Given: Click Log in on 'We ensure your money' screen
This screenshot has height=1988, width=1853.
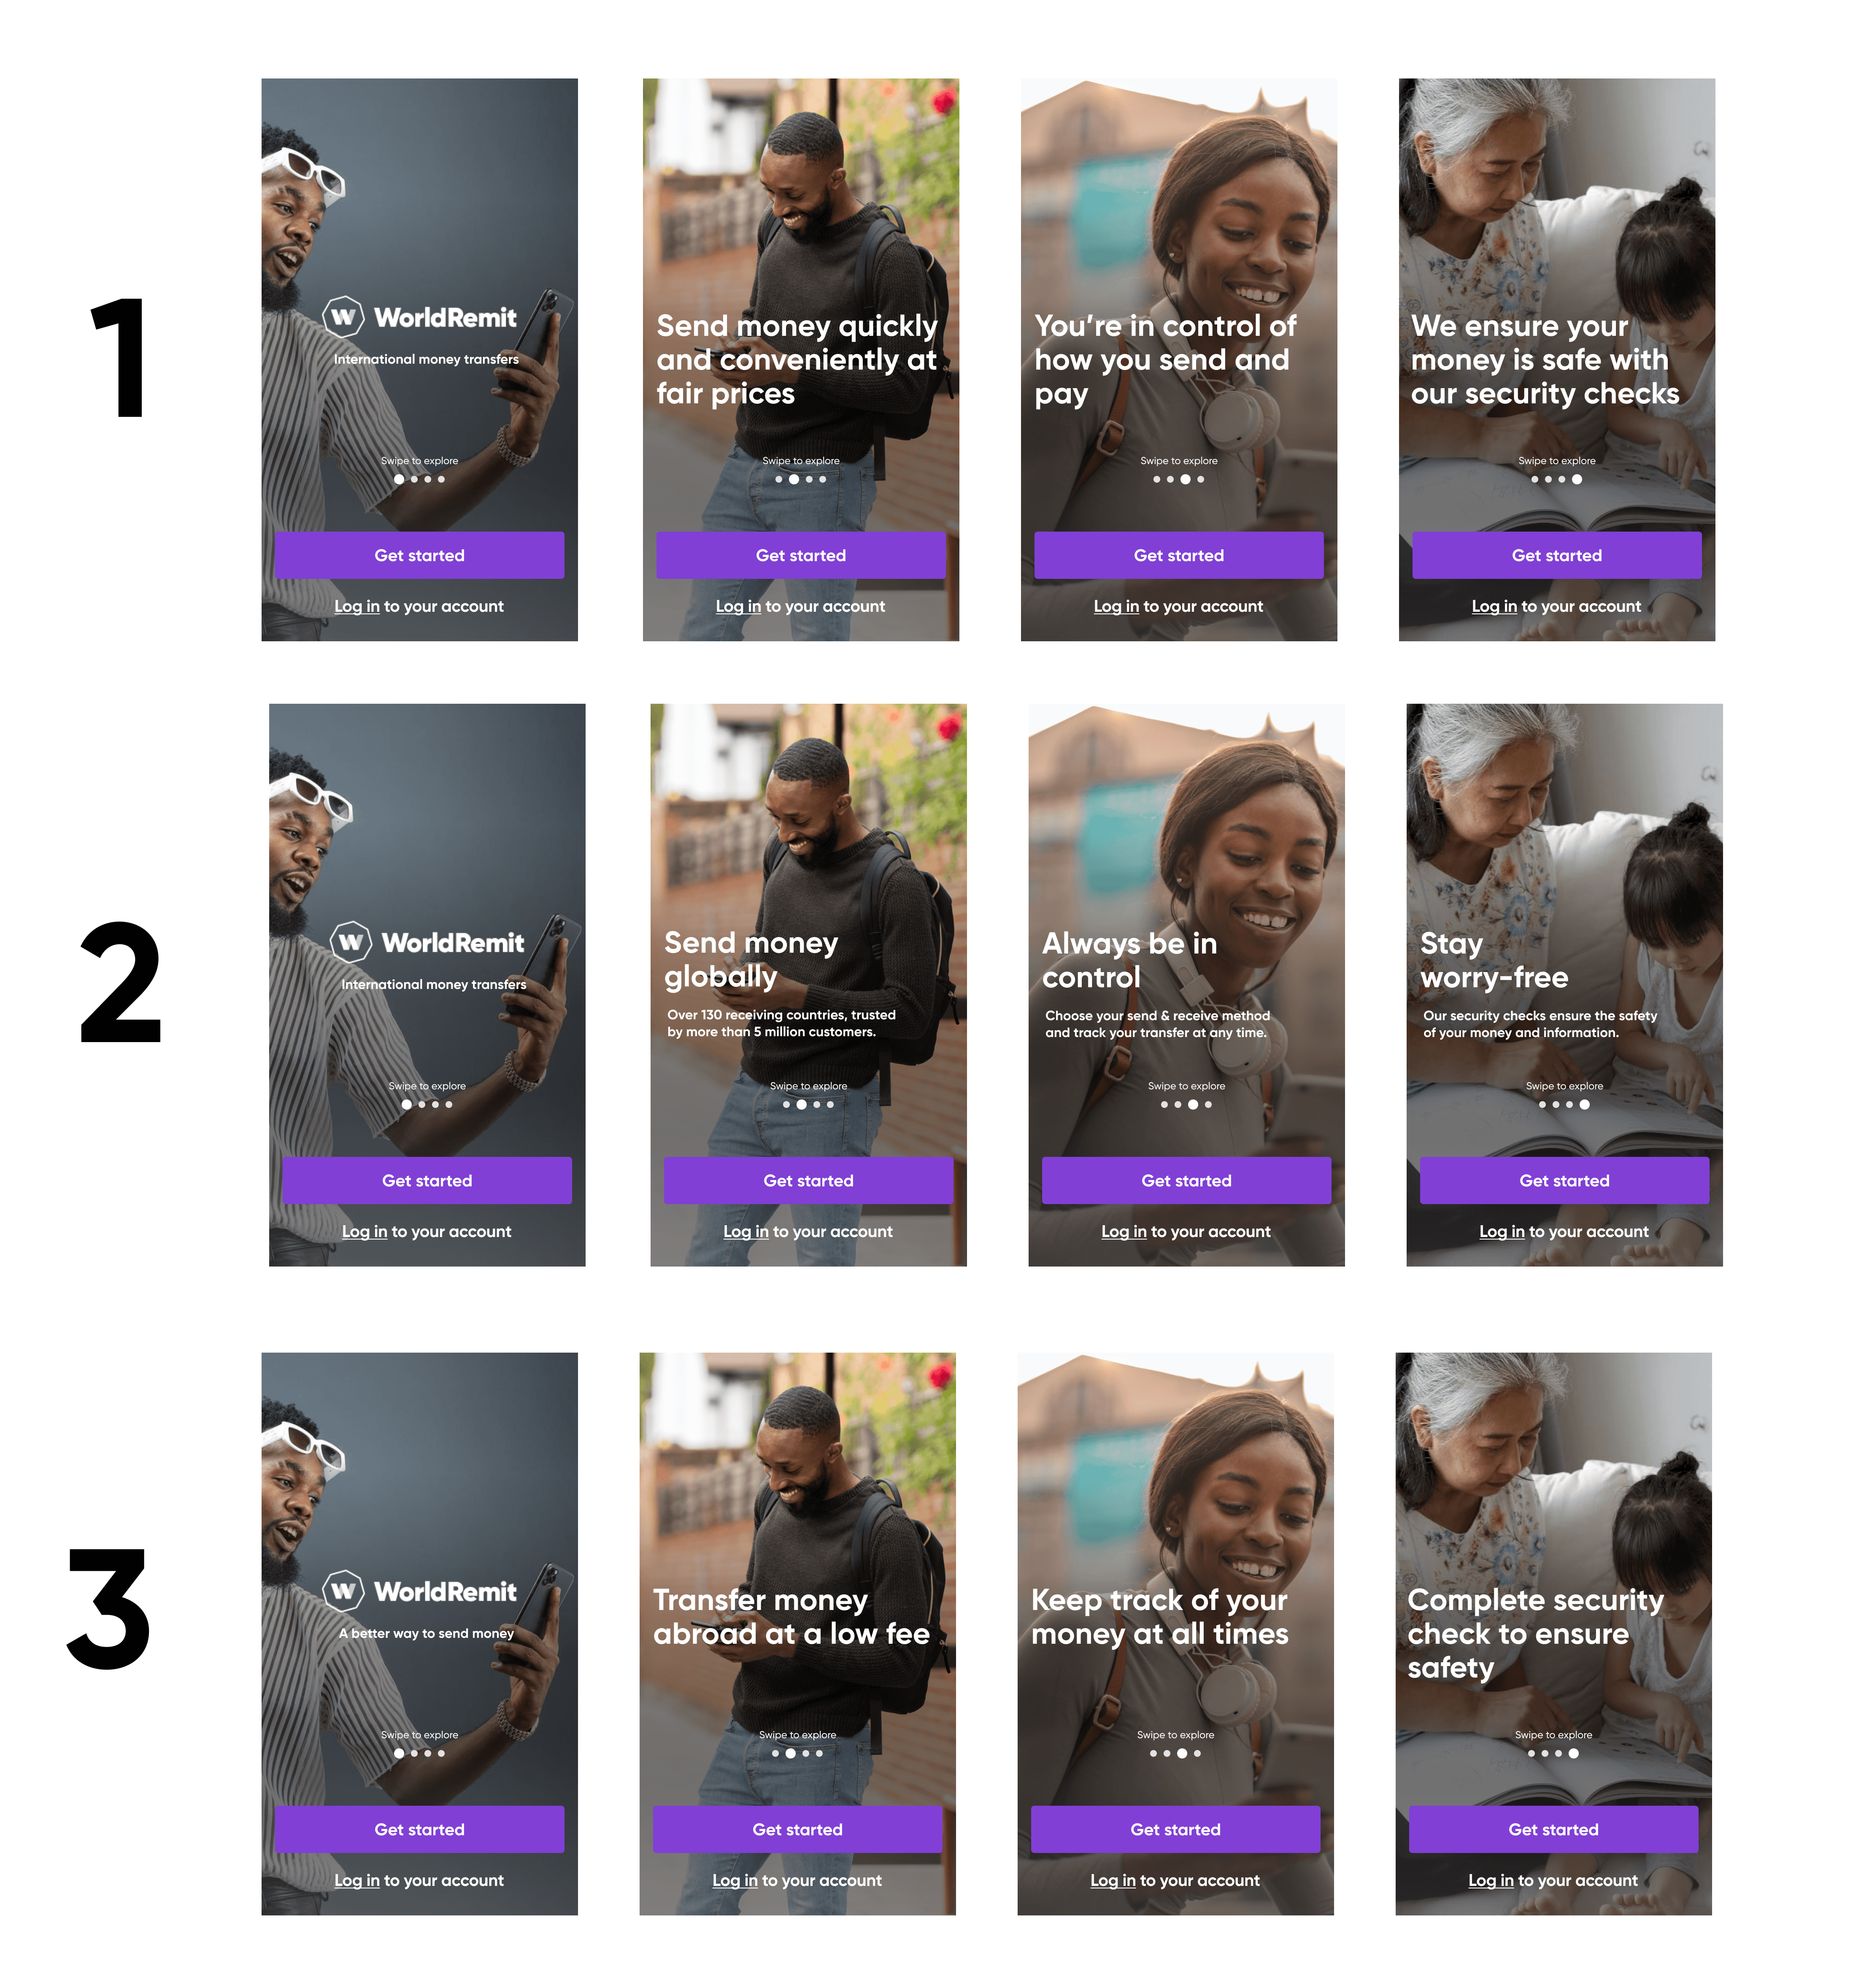Looking at the screenshot, I should 1494,606.
